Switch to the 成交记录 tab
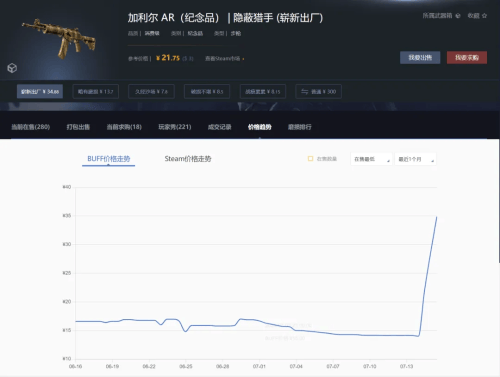 pyautogui.click(x=219, y=127)
